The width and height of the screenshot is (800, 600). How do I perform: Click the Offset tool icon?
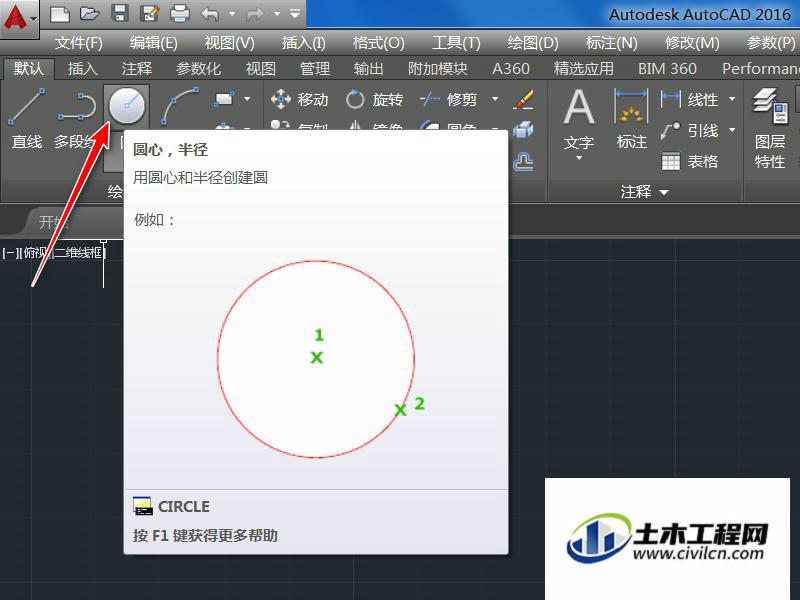coord(523,162)
